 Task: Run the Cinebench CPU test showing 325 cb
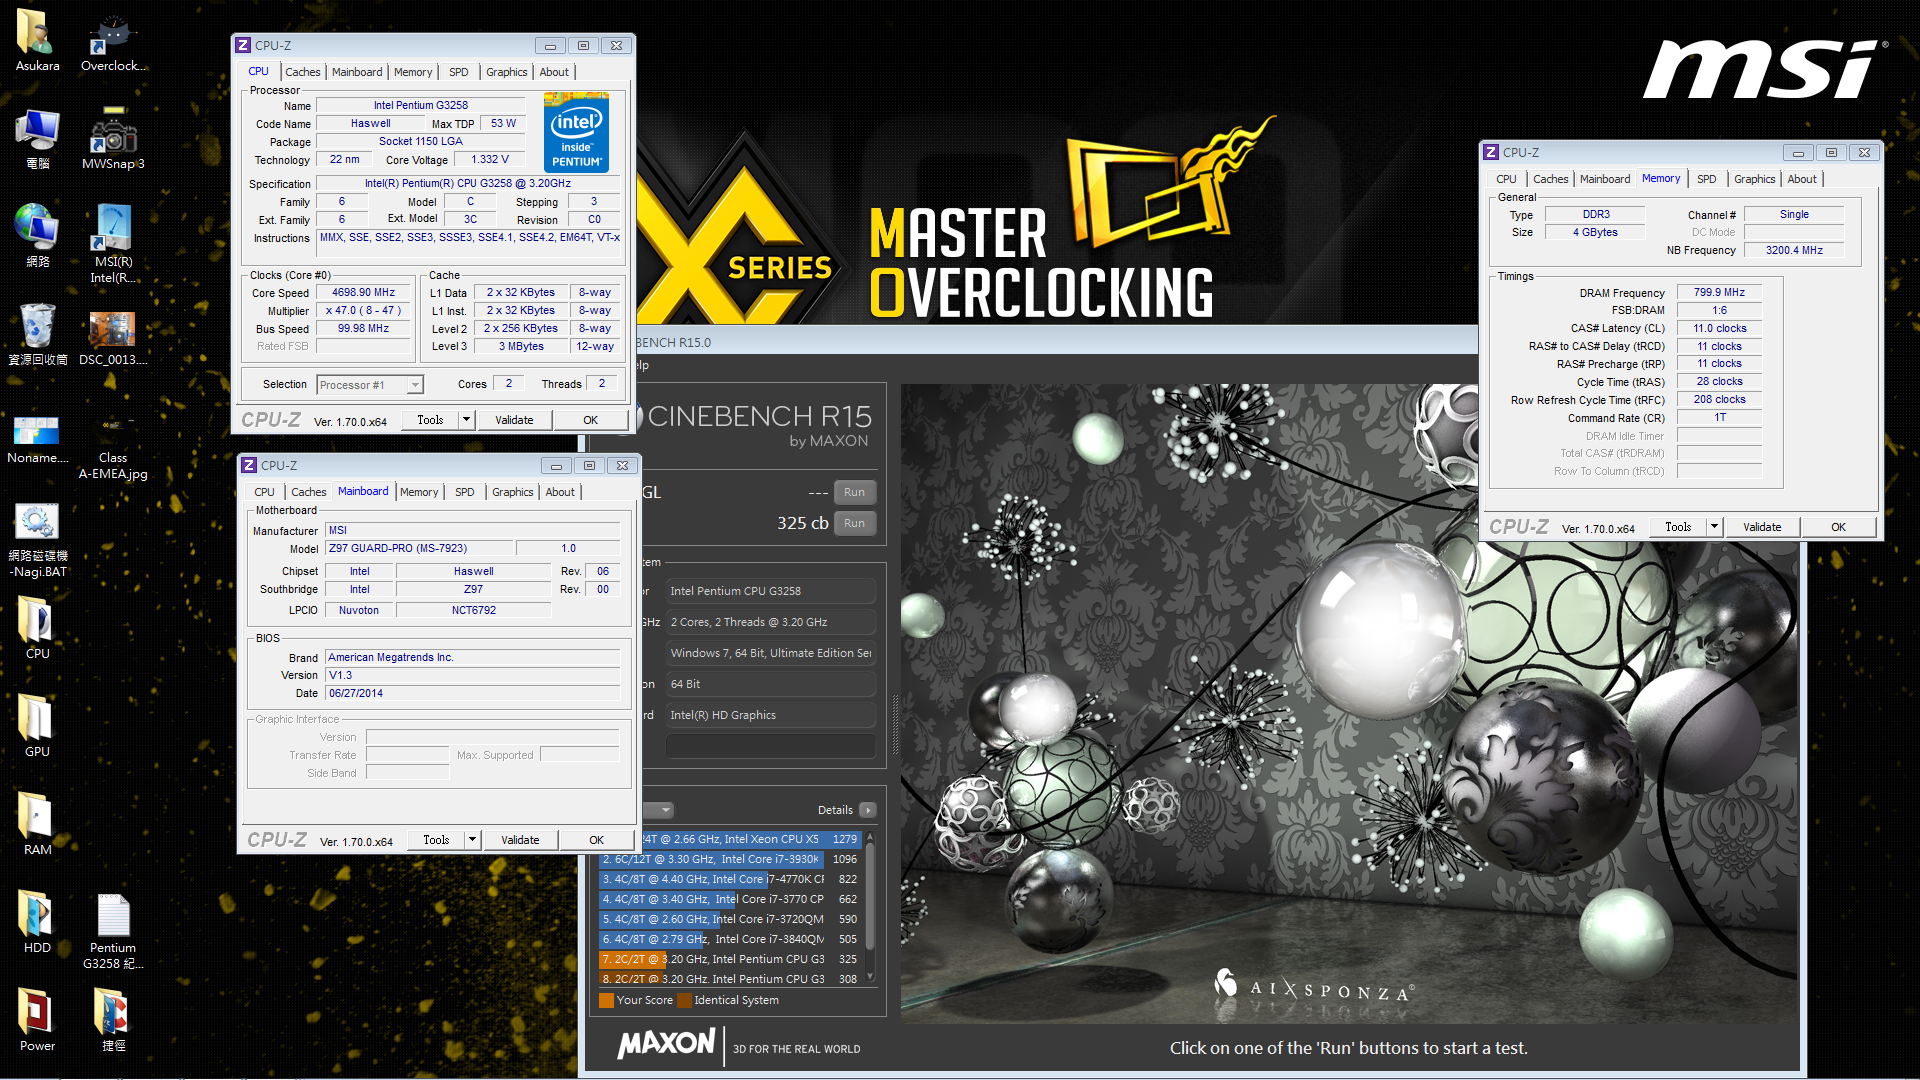[854, 523]
